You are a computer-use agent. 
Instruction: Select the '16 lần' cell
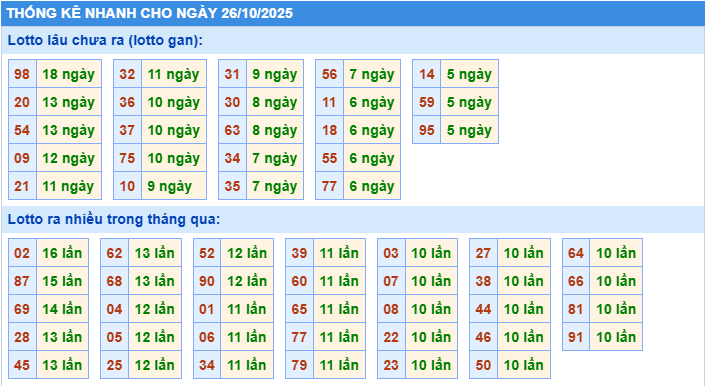coord(62,253)
